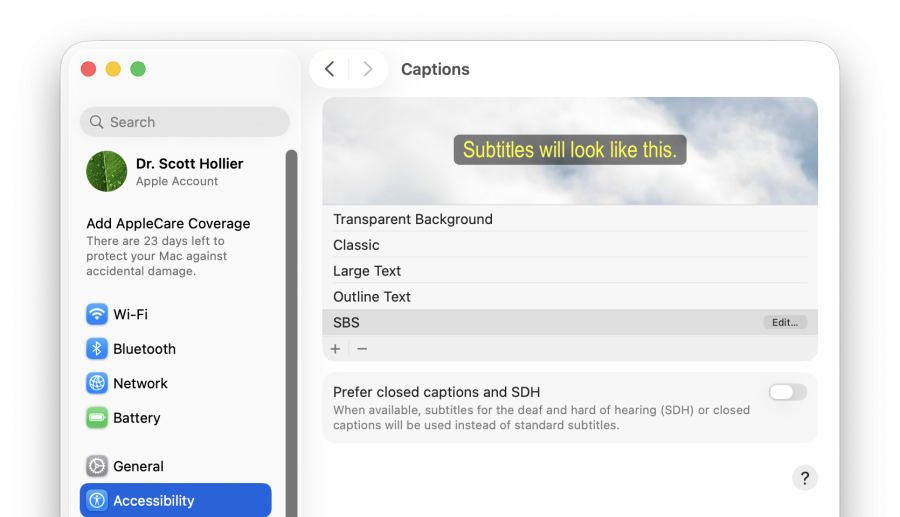This screenshot has width=900, height=517.
Task: Remove the selected style with minus button
Action: point(362,349)
